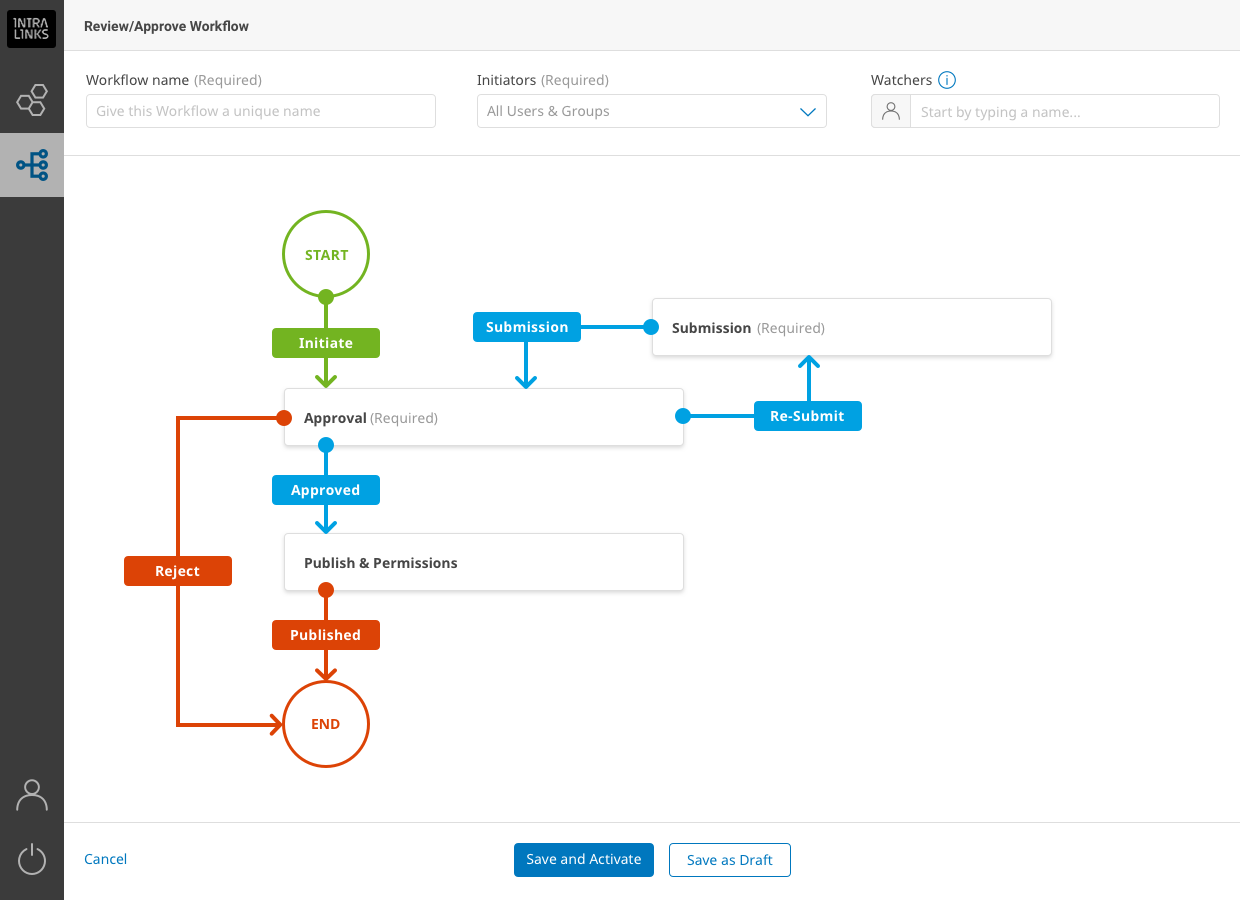This screenshot has height=900, width=1240.
Task: Click the Watchers name search field
Action: [1065, 111]
